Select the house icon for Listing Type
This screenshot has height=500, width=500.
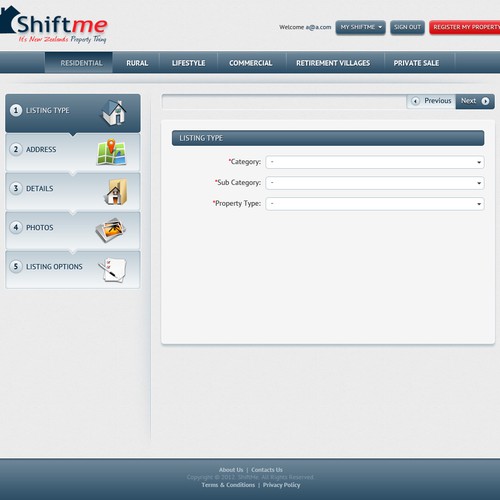pyautogui.click(x=114, y=113)
